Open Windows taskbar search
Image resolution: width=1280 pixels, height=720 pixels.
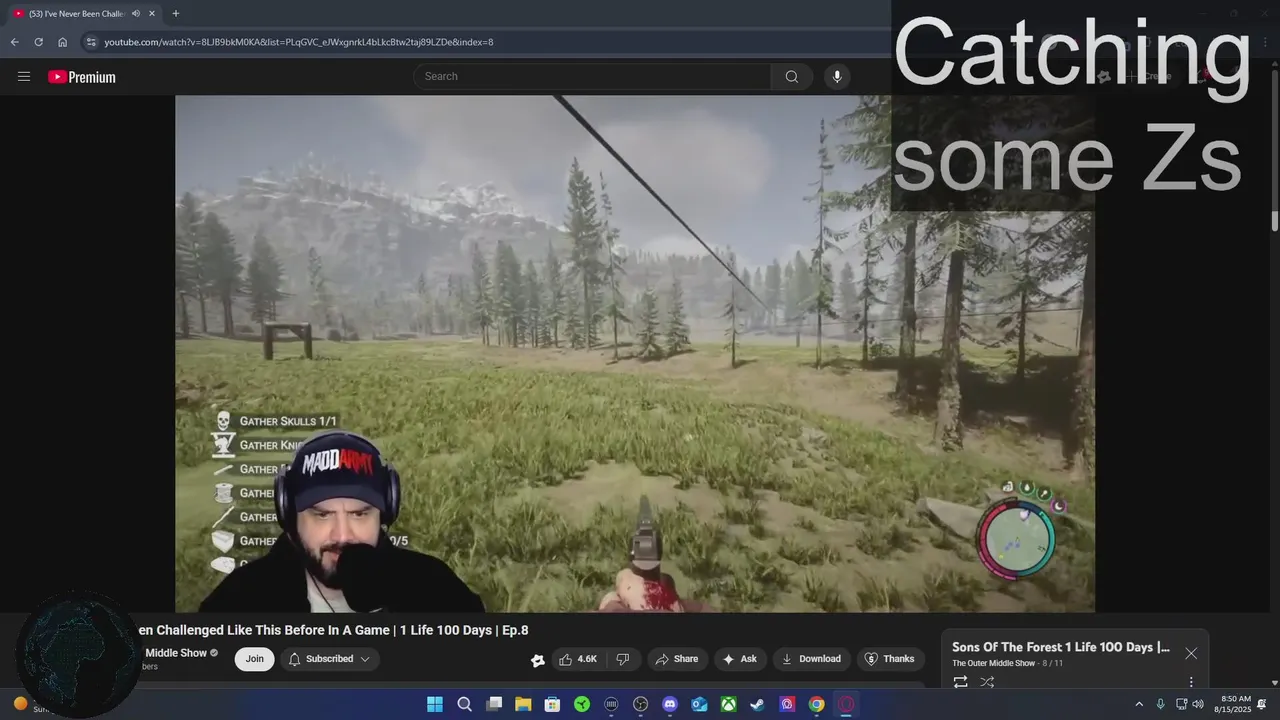[464, 704]
